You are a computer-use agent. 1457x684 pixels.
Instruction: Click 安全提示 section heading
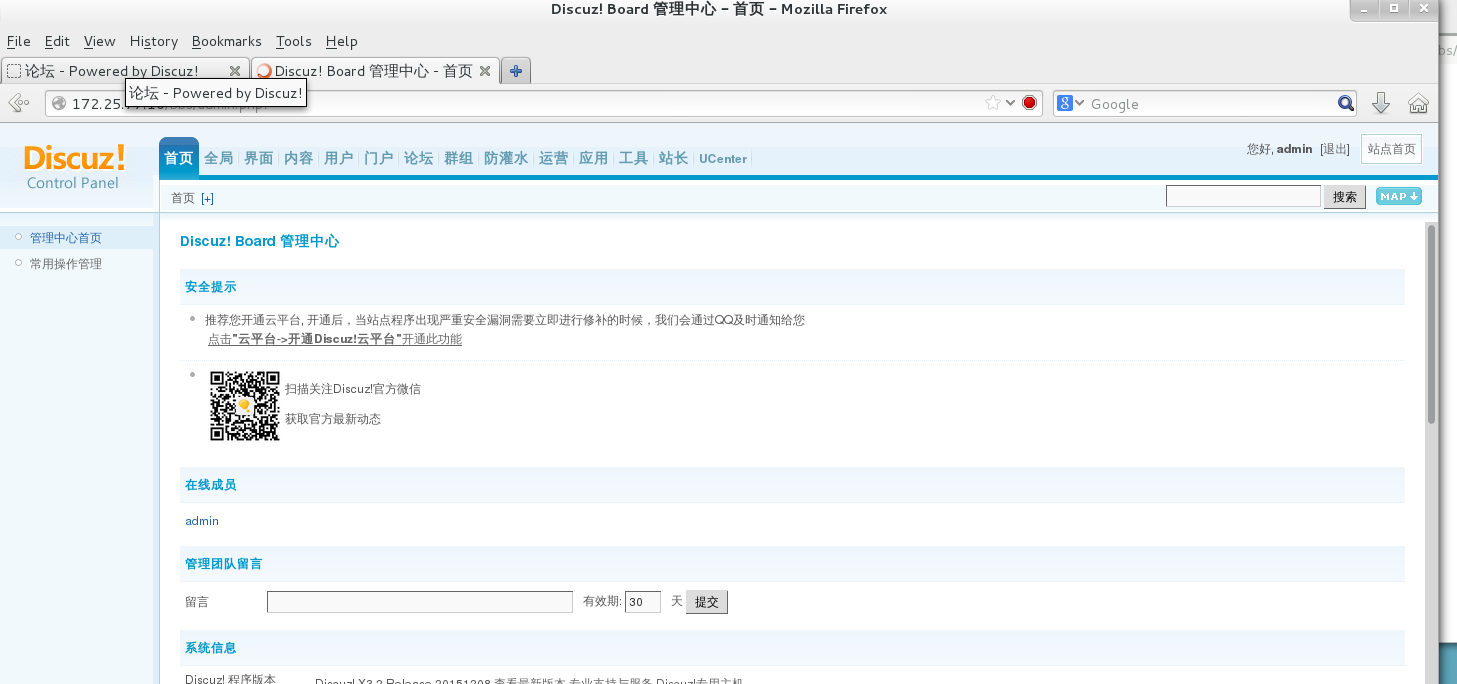coord(210,287)
